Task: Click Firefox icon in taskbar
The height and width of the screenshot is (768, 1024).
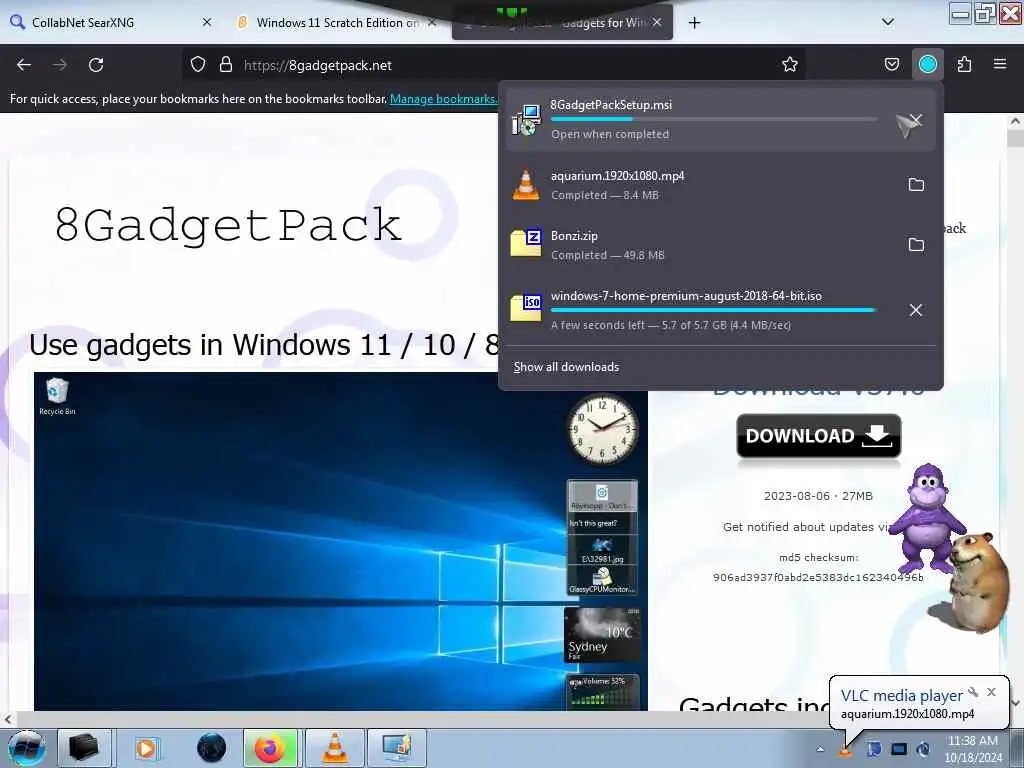Action: 270,748
